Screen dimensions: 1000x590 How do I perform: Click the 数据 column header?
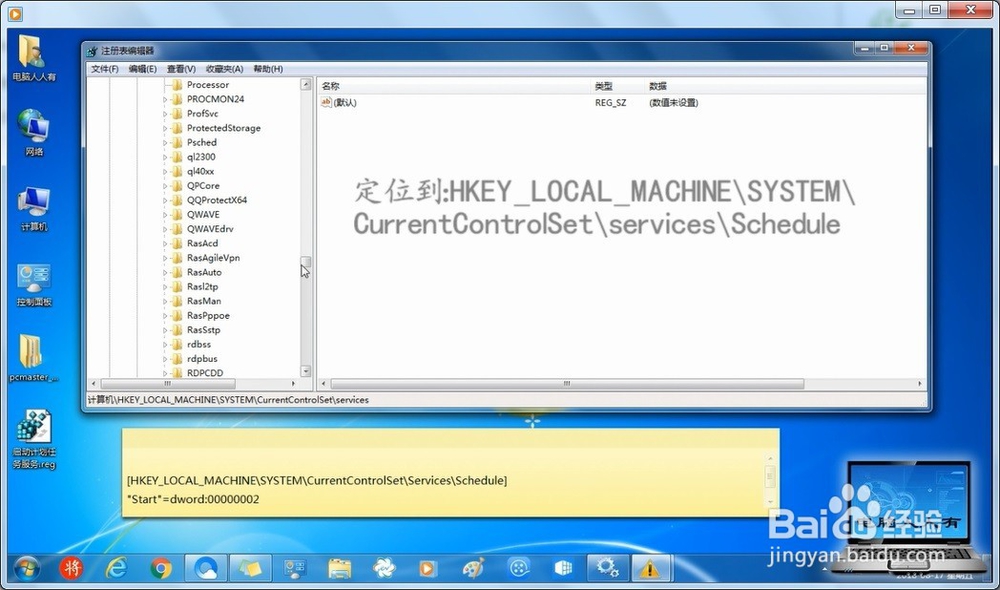(x=784, y=86)
